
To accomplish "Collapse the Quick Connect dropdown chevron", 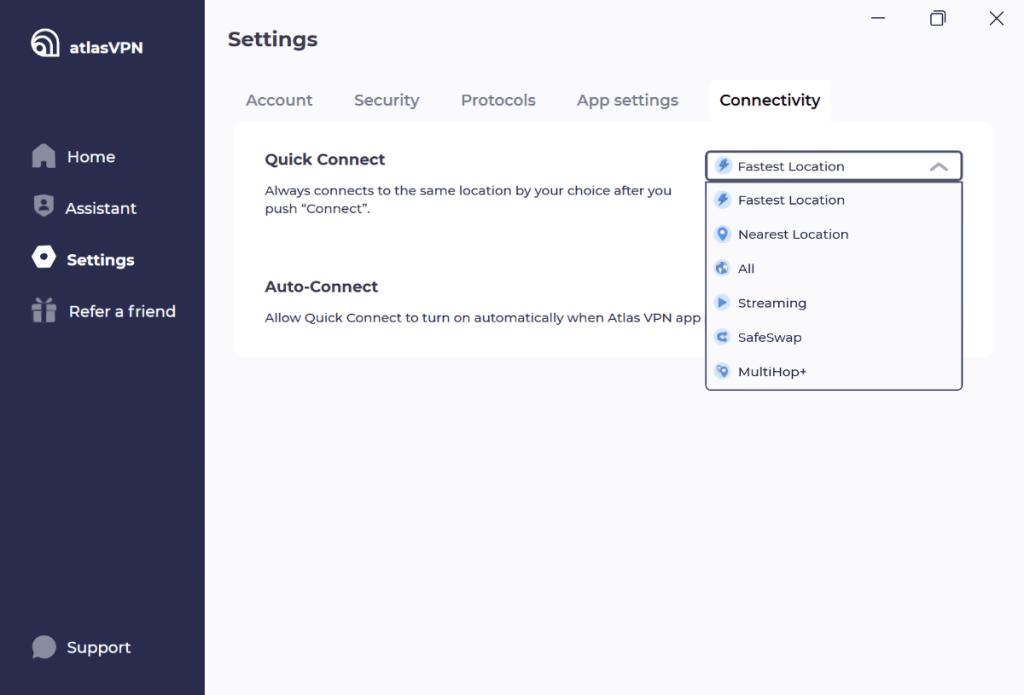I will tap(938, 167).
